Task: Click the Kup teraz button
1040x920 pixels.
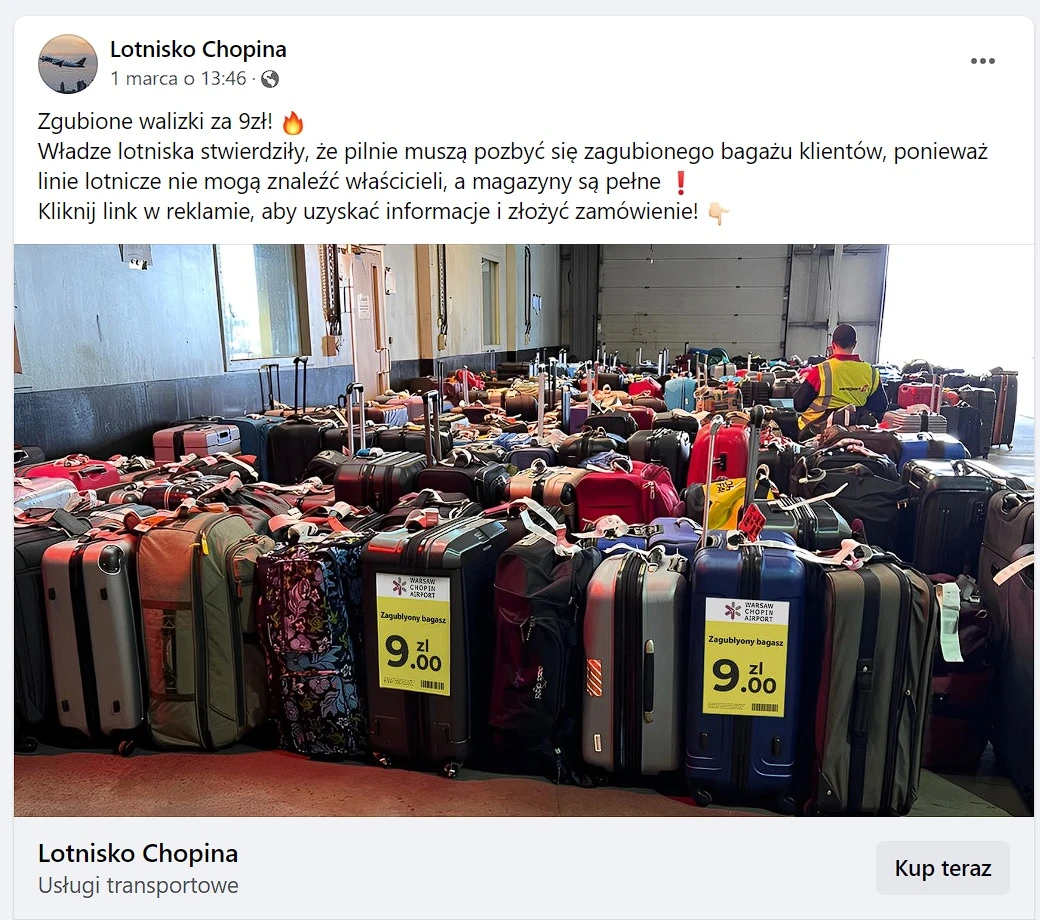Action: coord(942,868)
